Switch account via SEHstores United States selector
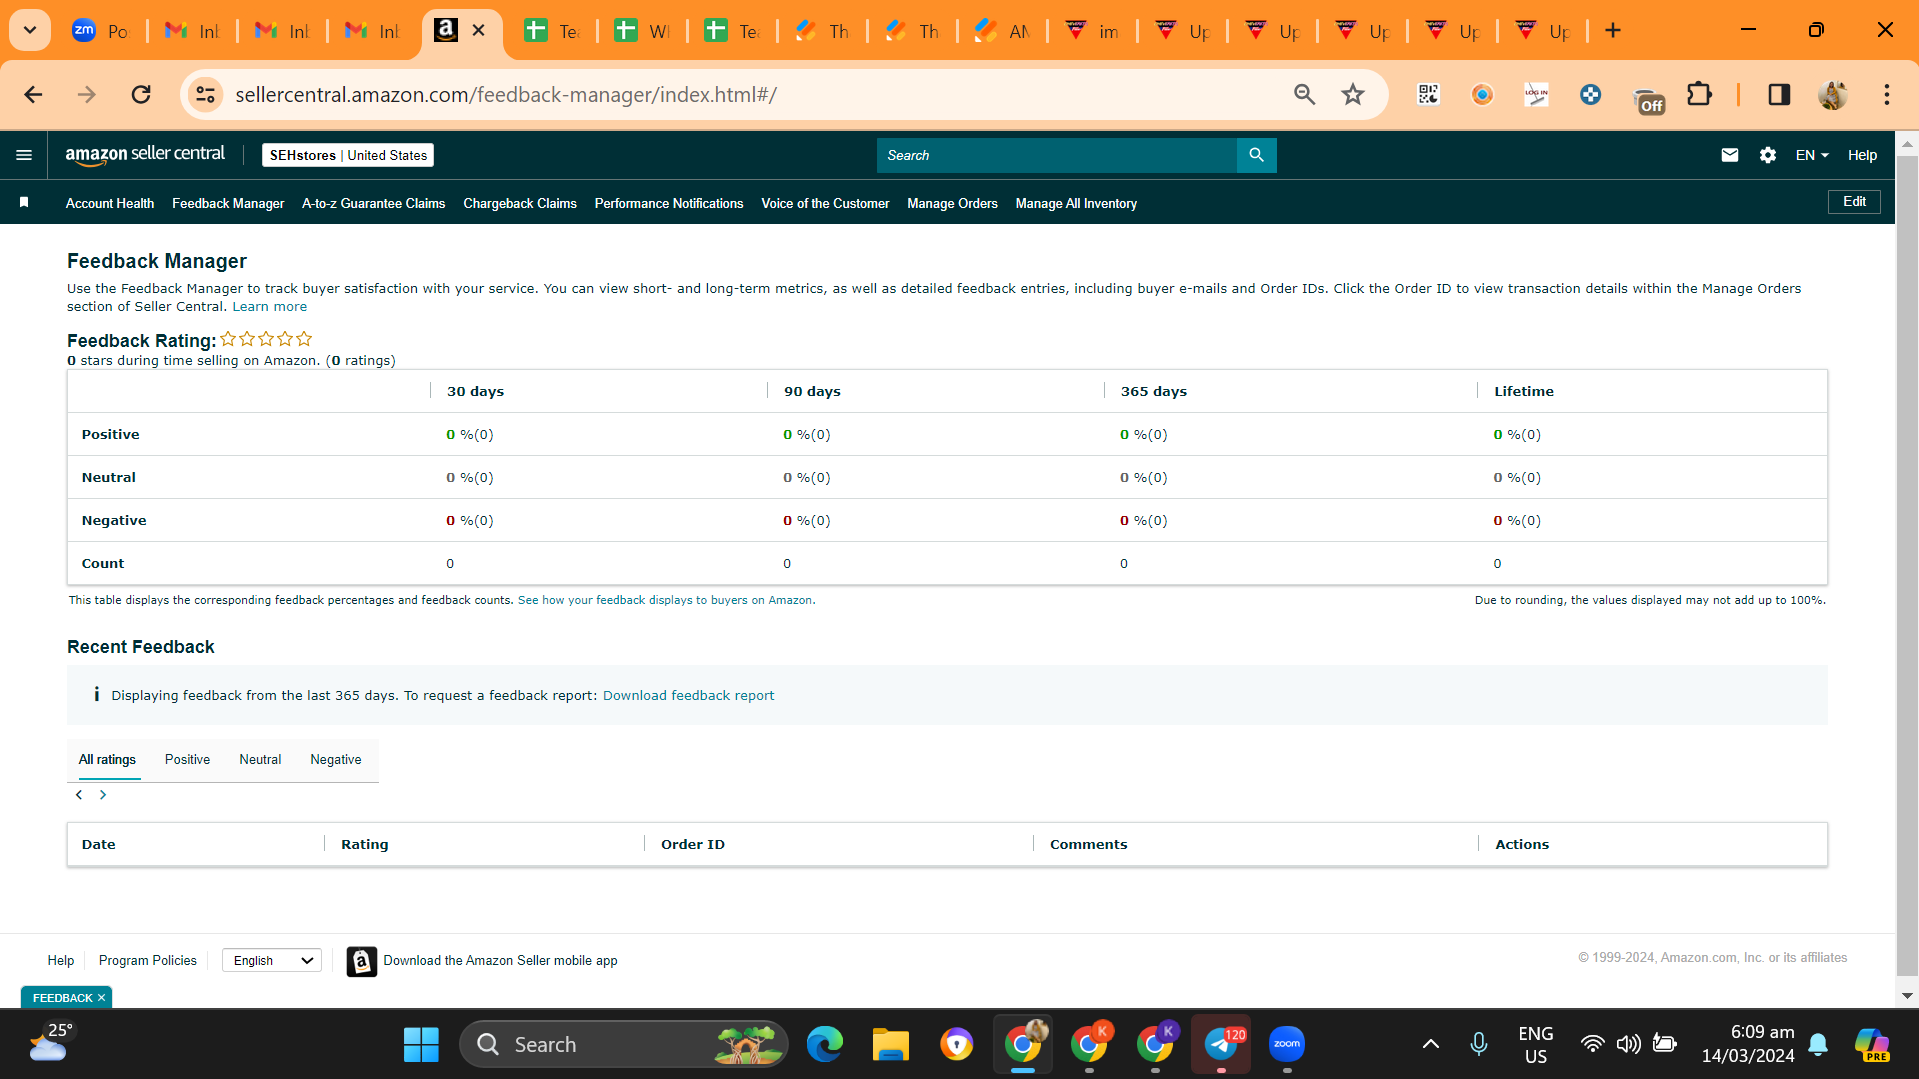This screenshot has width=1919, height=1079. 348,155
